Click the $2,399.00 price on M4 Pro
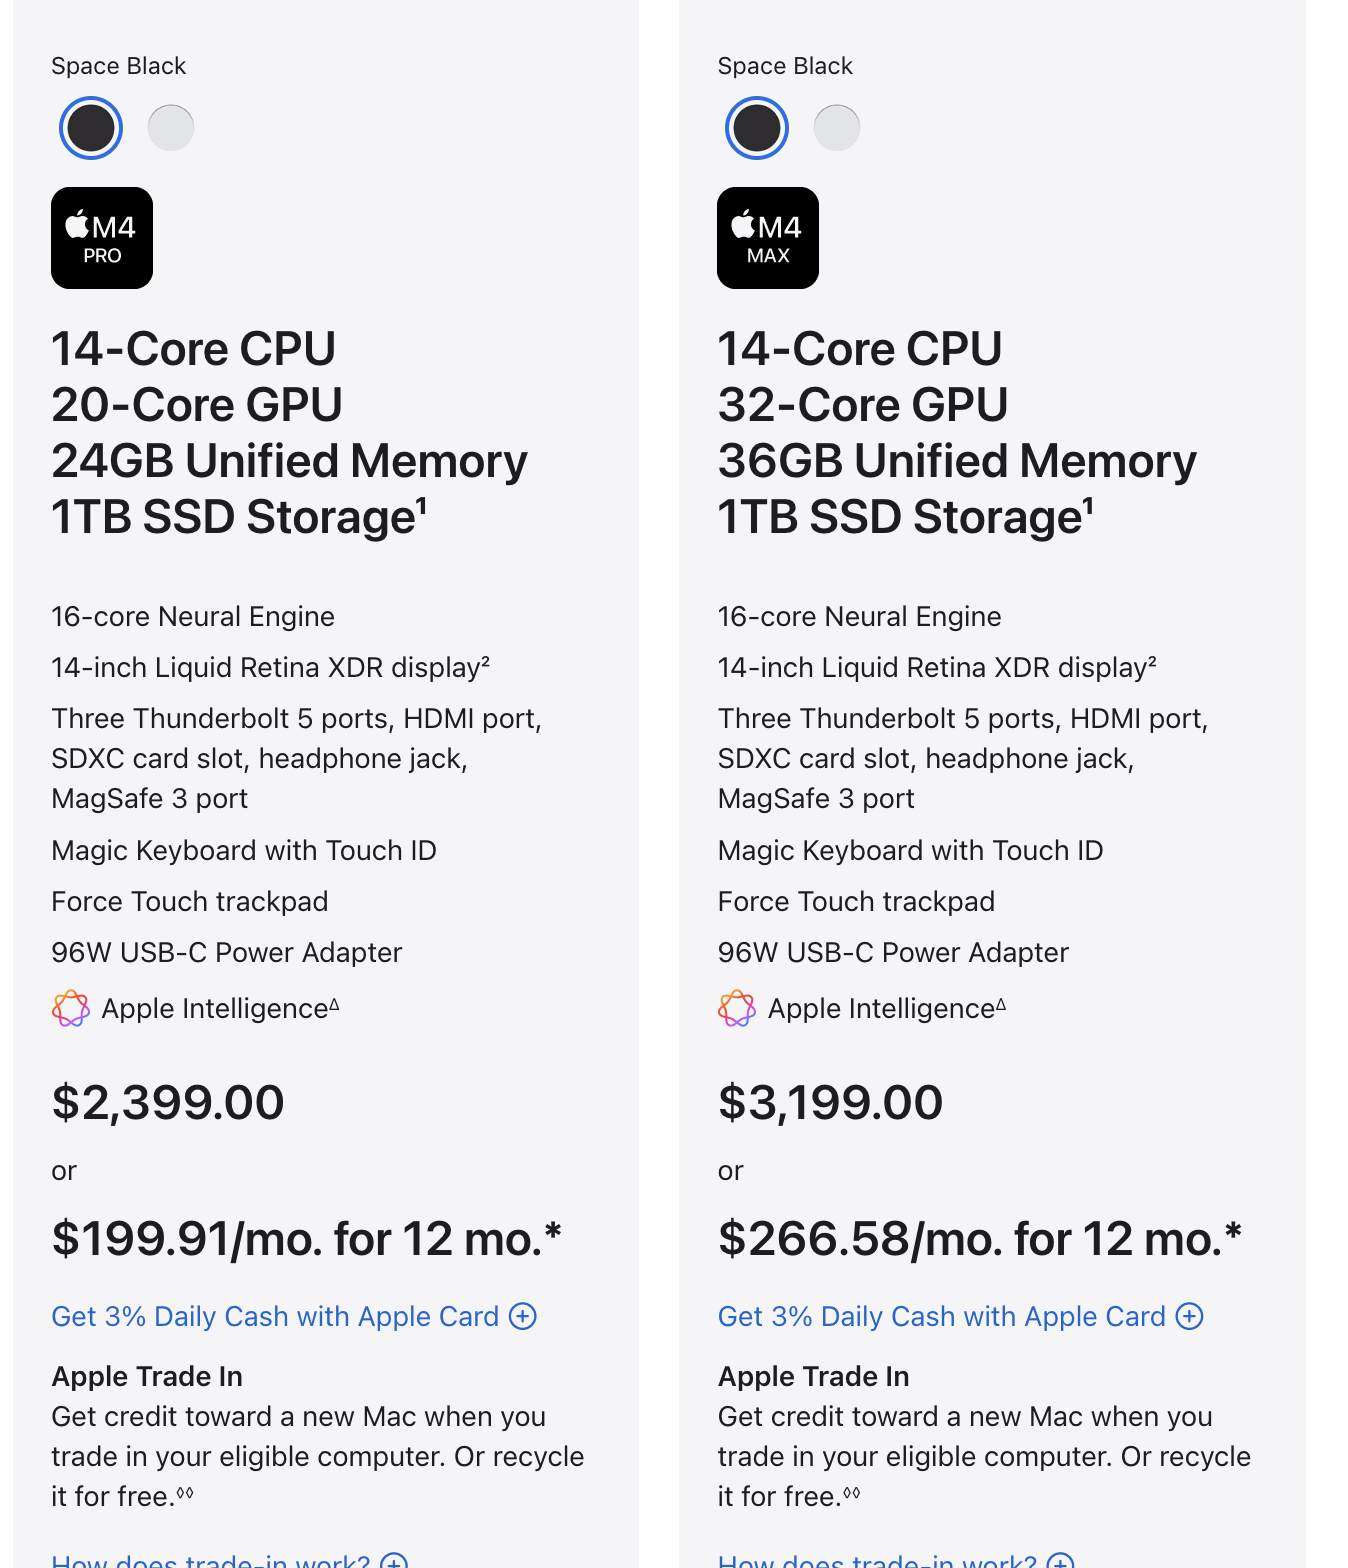The height and width of the screenshot is (1568, 1348). click(168, 1103)
